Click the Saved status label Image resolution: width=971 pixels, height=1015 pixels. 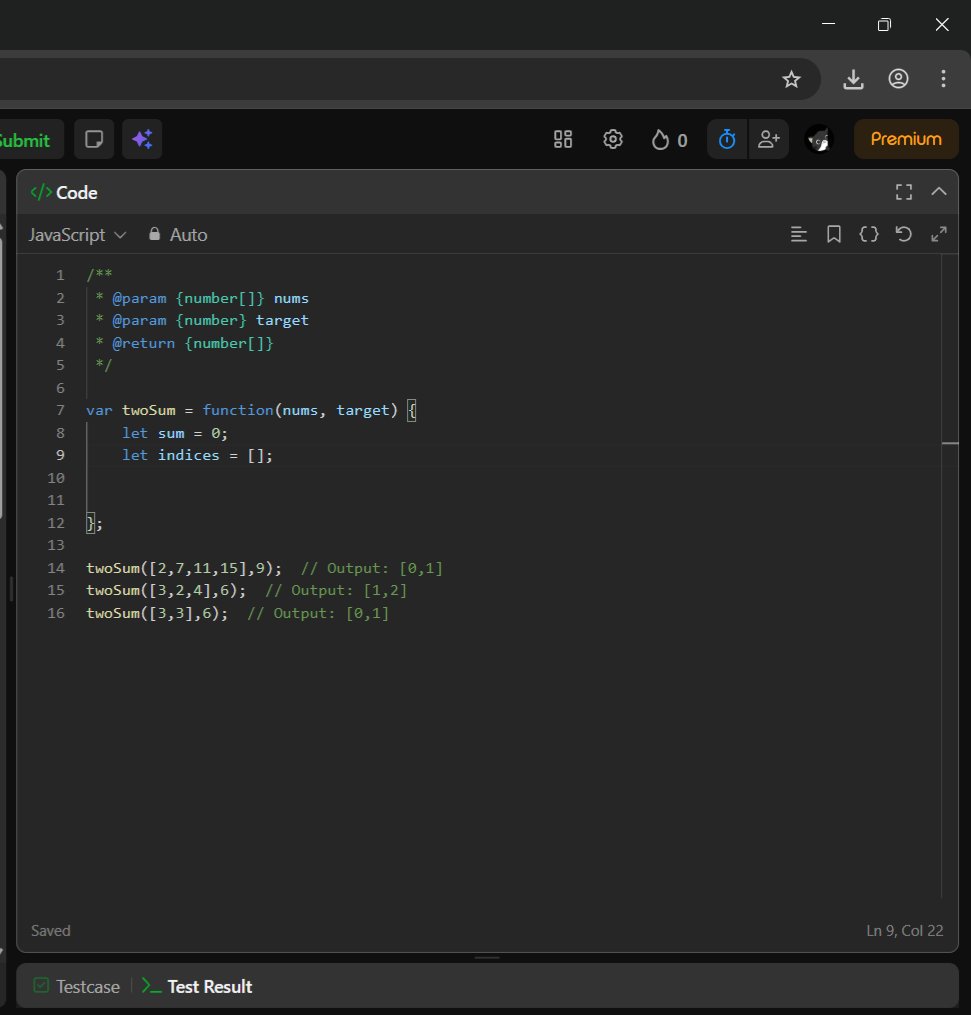tap(50, 931)
